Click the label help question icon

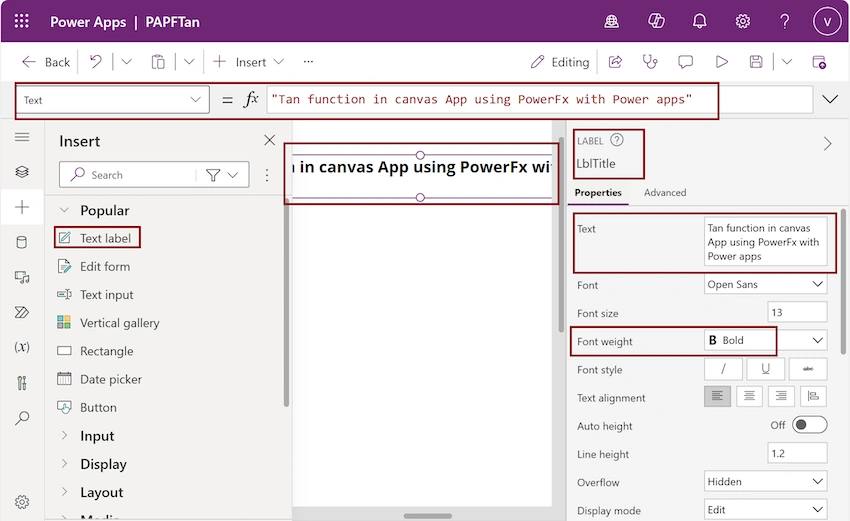pos(617,140)
